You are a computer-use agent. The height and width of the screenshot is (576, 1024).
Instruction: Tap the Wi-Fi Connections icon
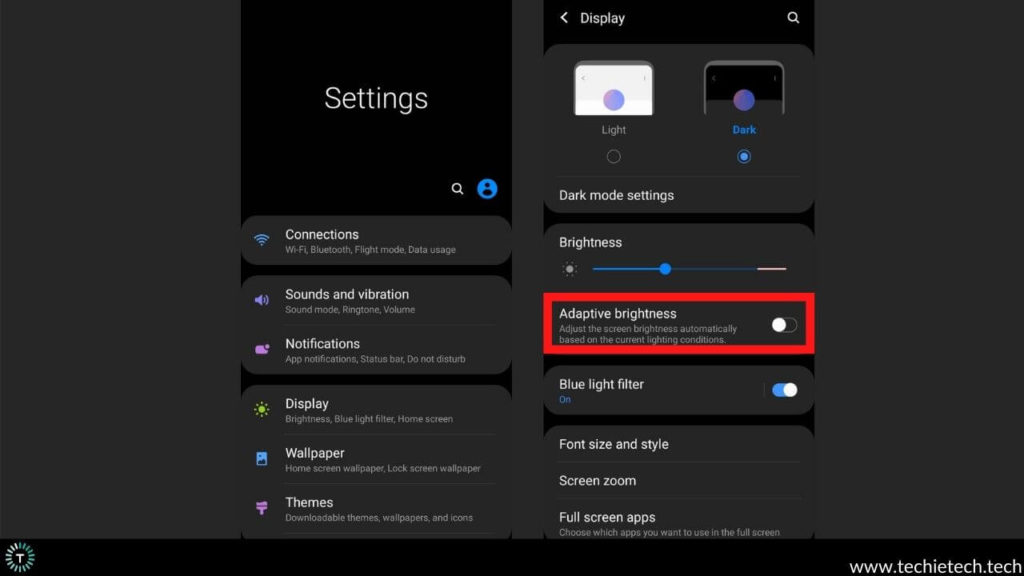(262, 240)
